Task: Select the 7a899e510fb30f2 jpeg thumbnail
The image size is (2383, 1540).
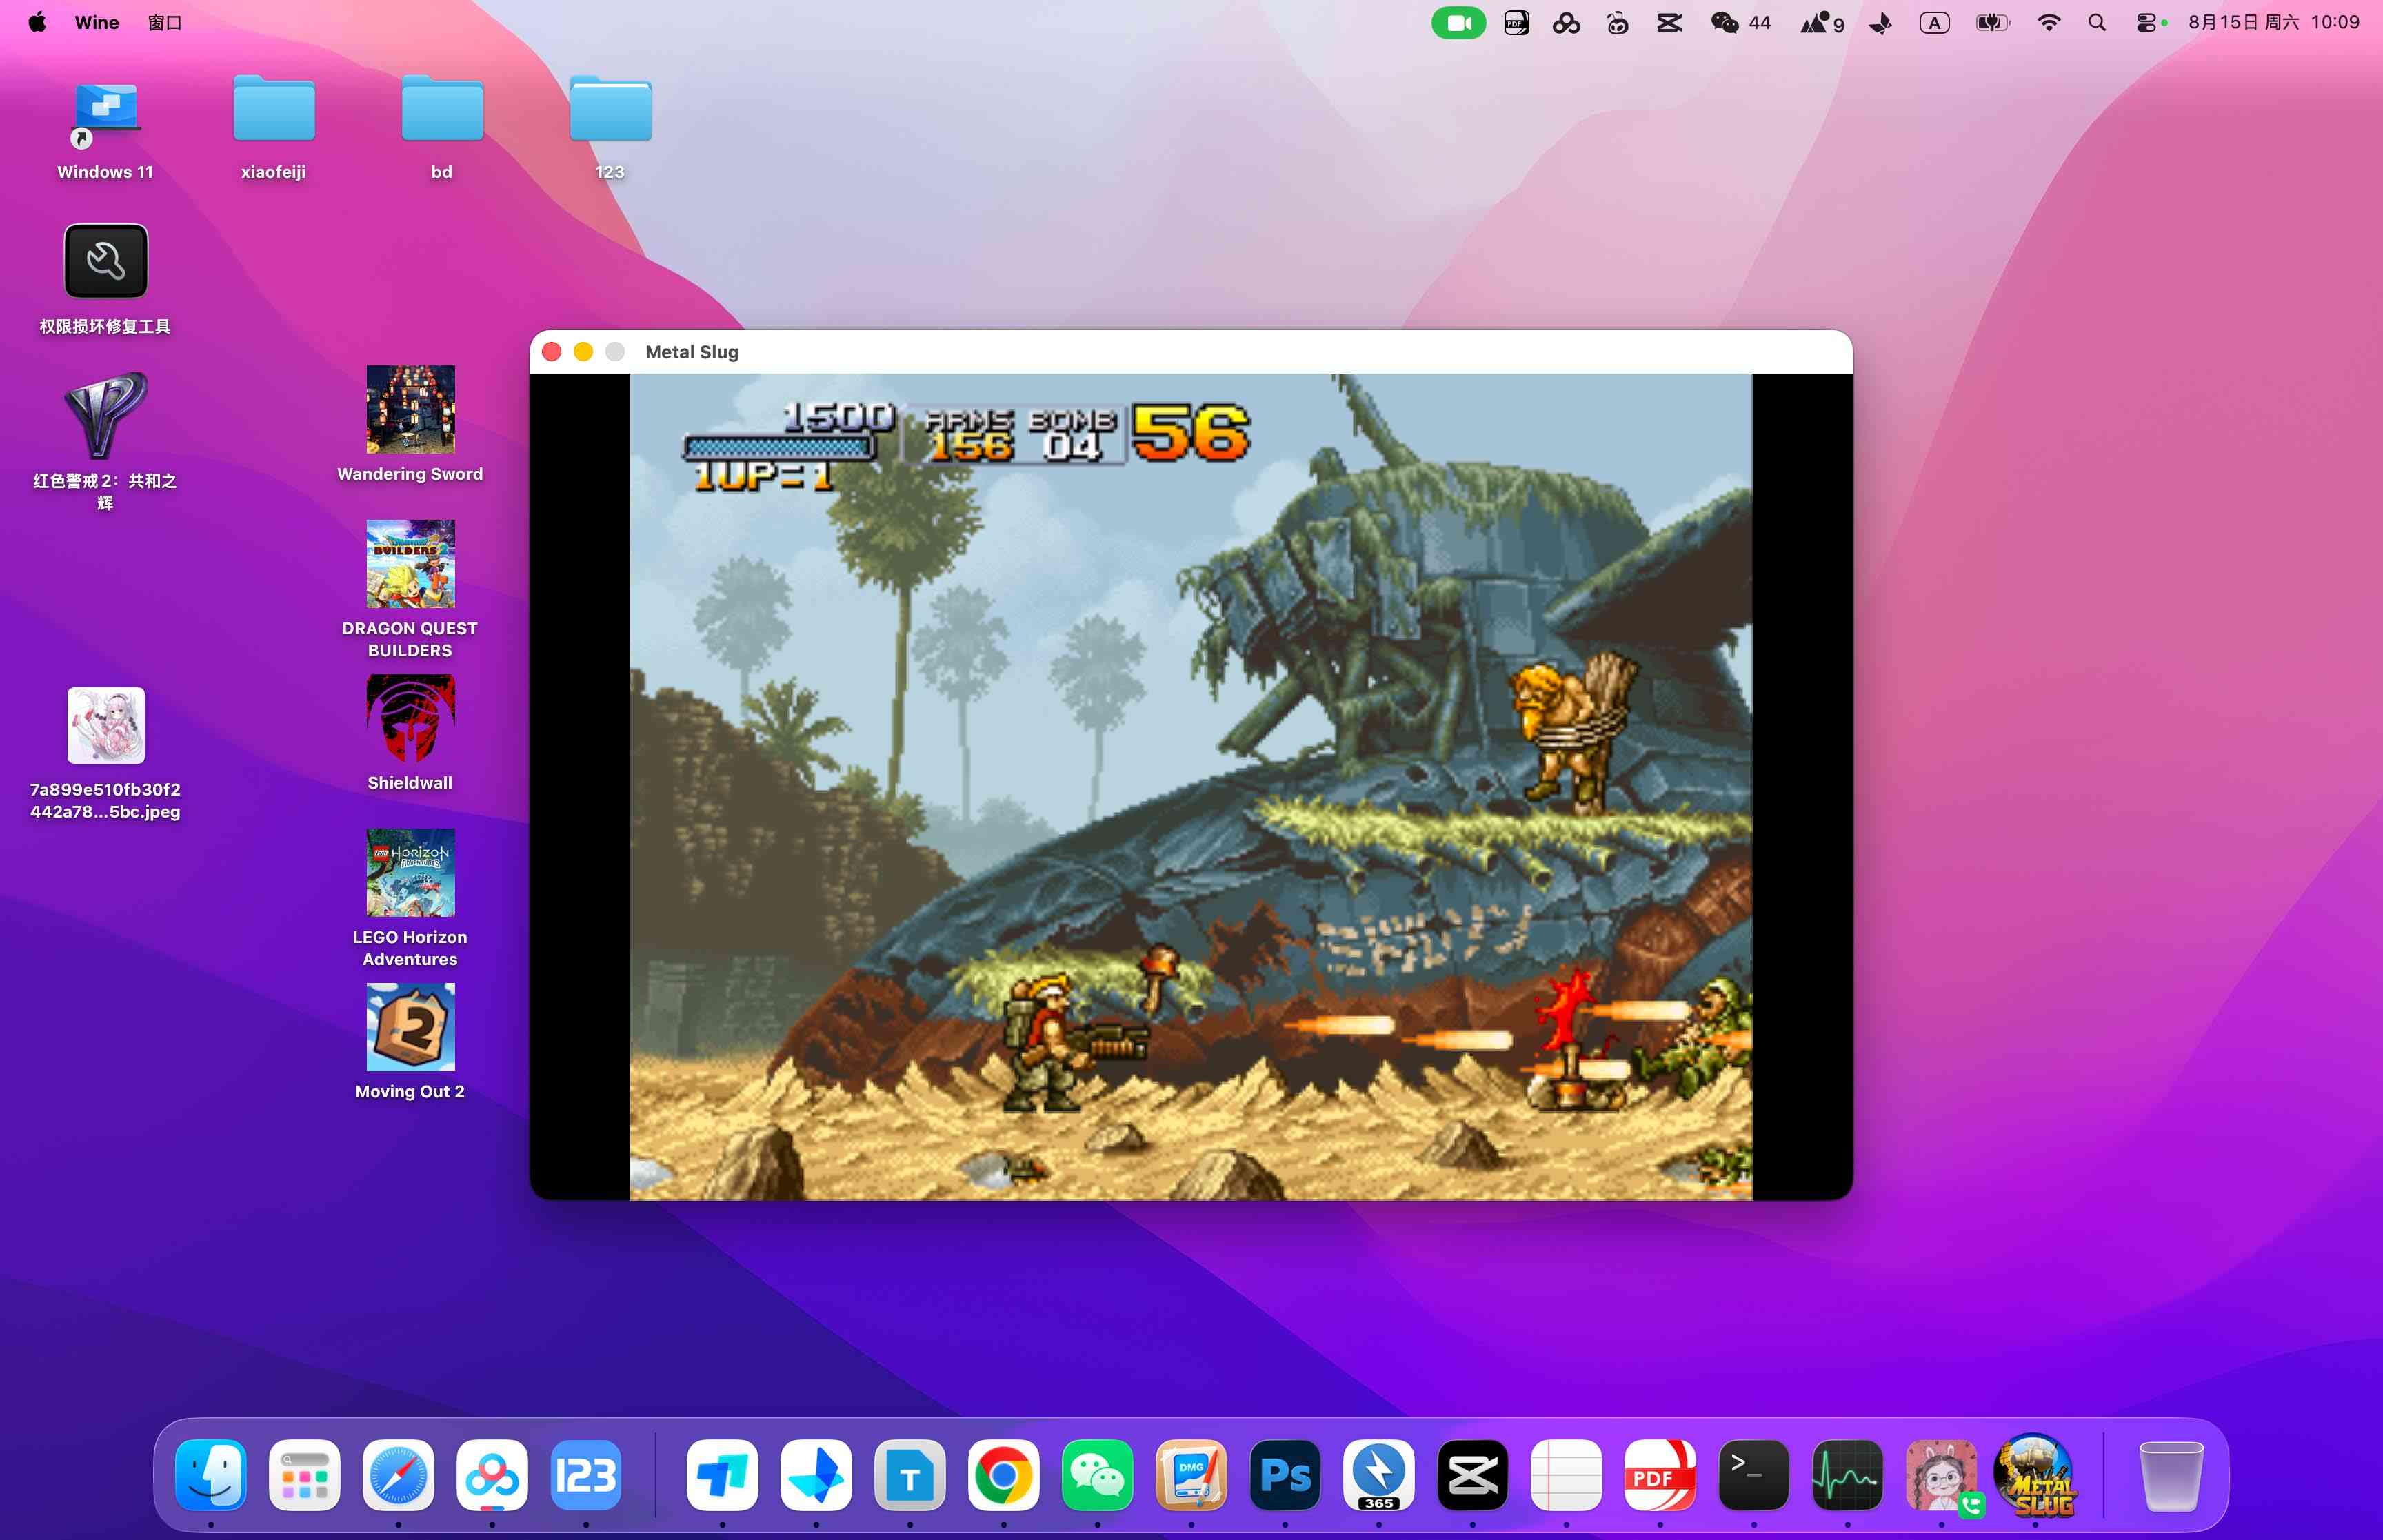Action: tap(105, 725)
